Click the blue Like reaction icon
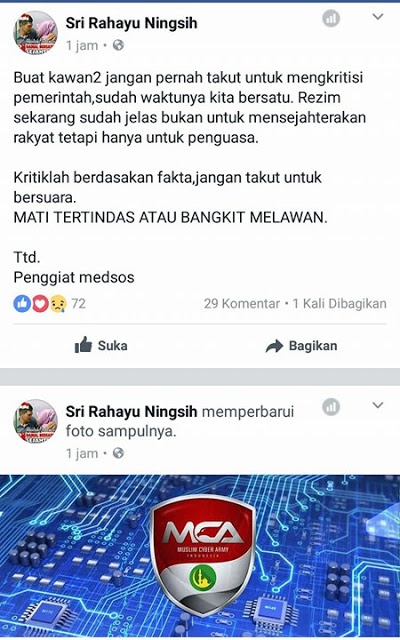This screenshot has width=400, height=640. pos(22,304)
